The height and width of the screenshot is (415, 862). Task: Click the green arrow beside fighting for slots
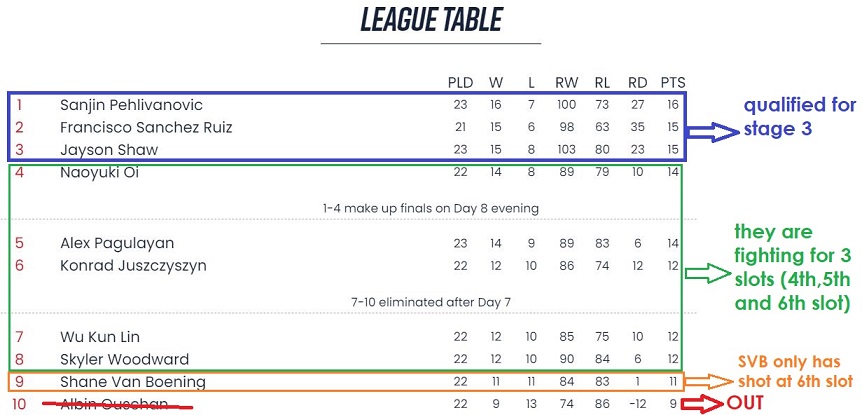707,273
